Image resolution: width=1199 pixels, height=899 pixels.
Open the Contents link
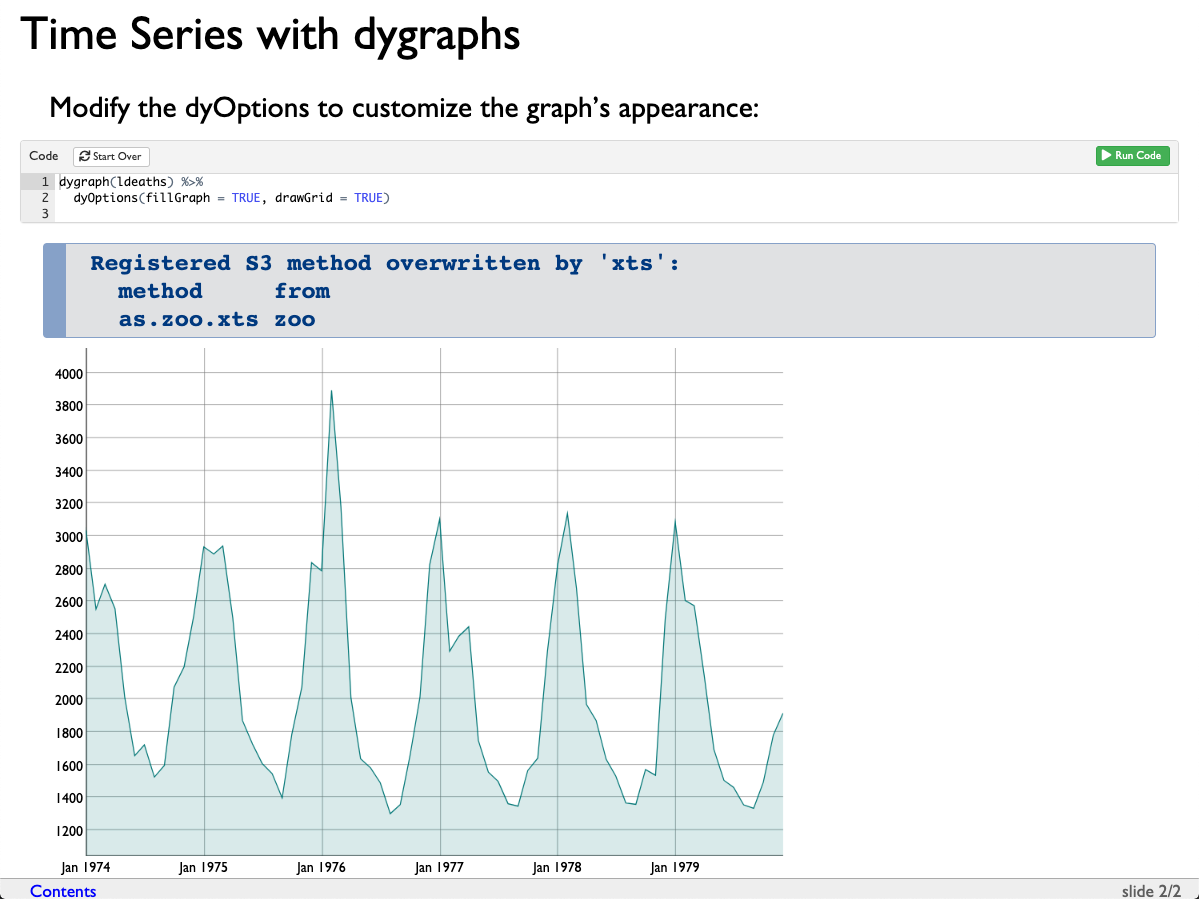tap(63, 891)
